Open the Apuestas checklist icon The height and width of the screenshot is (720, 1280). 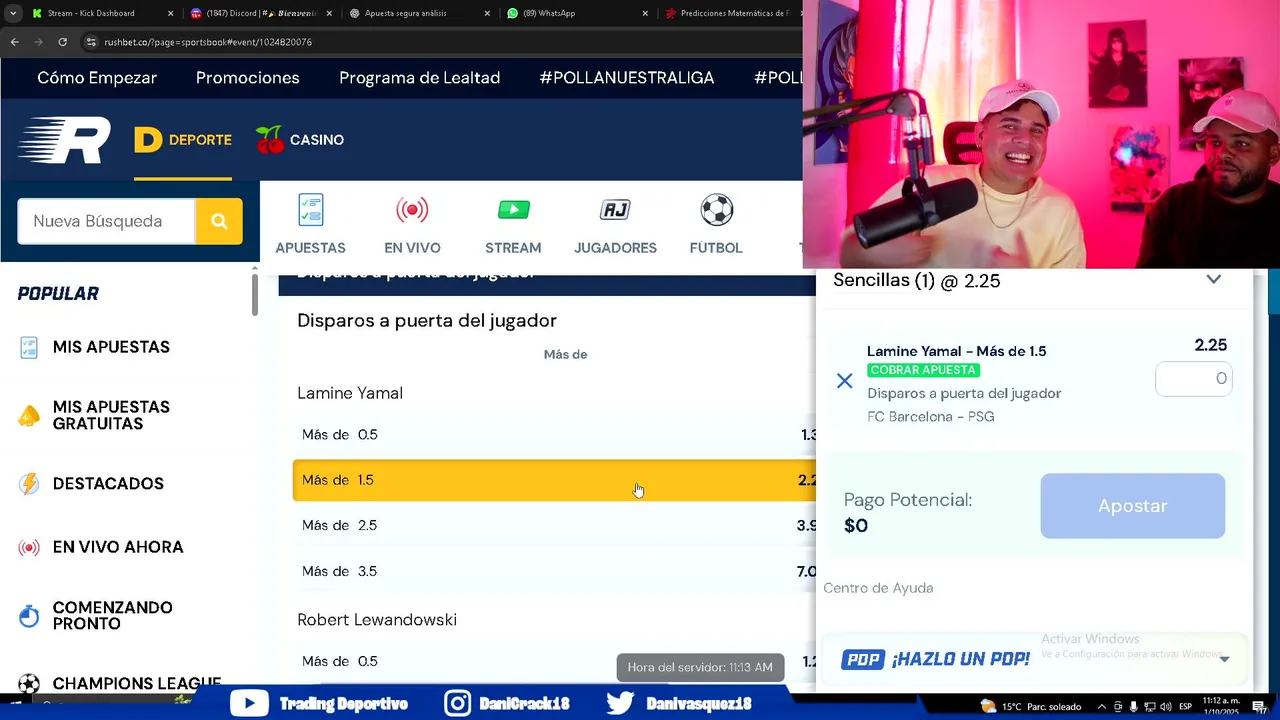311,210
